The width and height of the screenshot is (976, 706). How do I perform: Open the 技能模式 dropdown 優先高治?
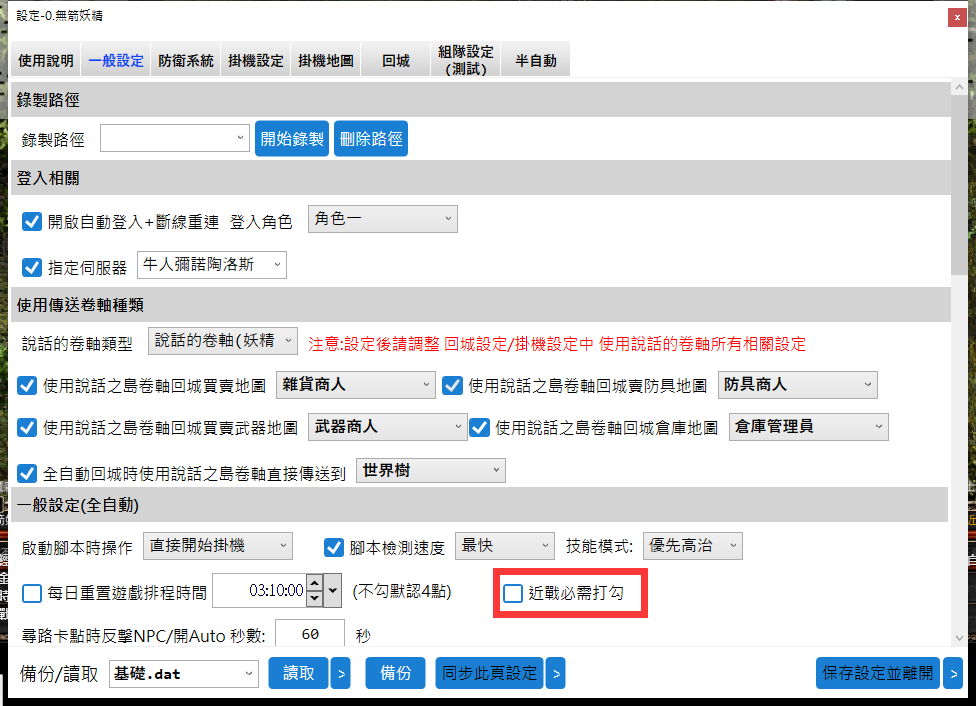[x=693, y=546]
